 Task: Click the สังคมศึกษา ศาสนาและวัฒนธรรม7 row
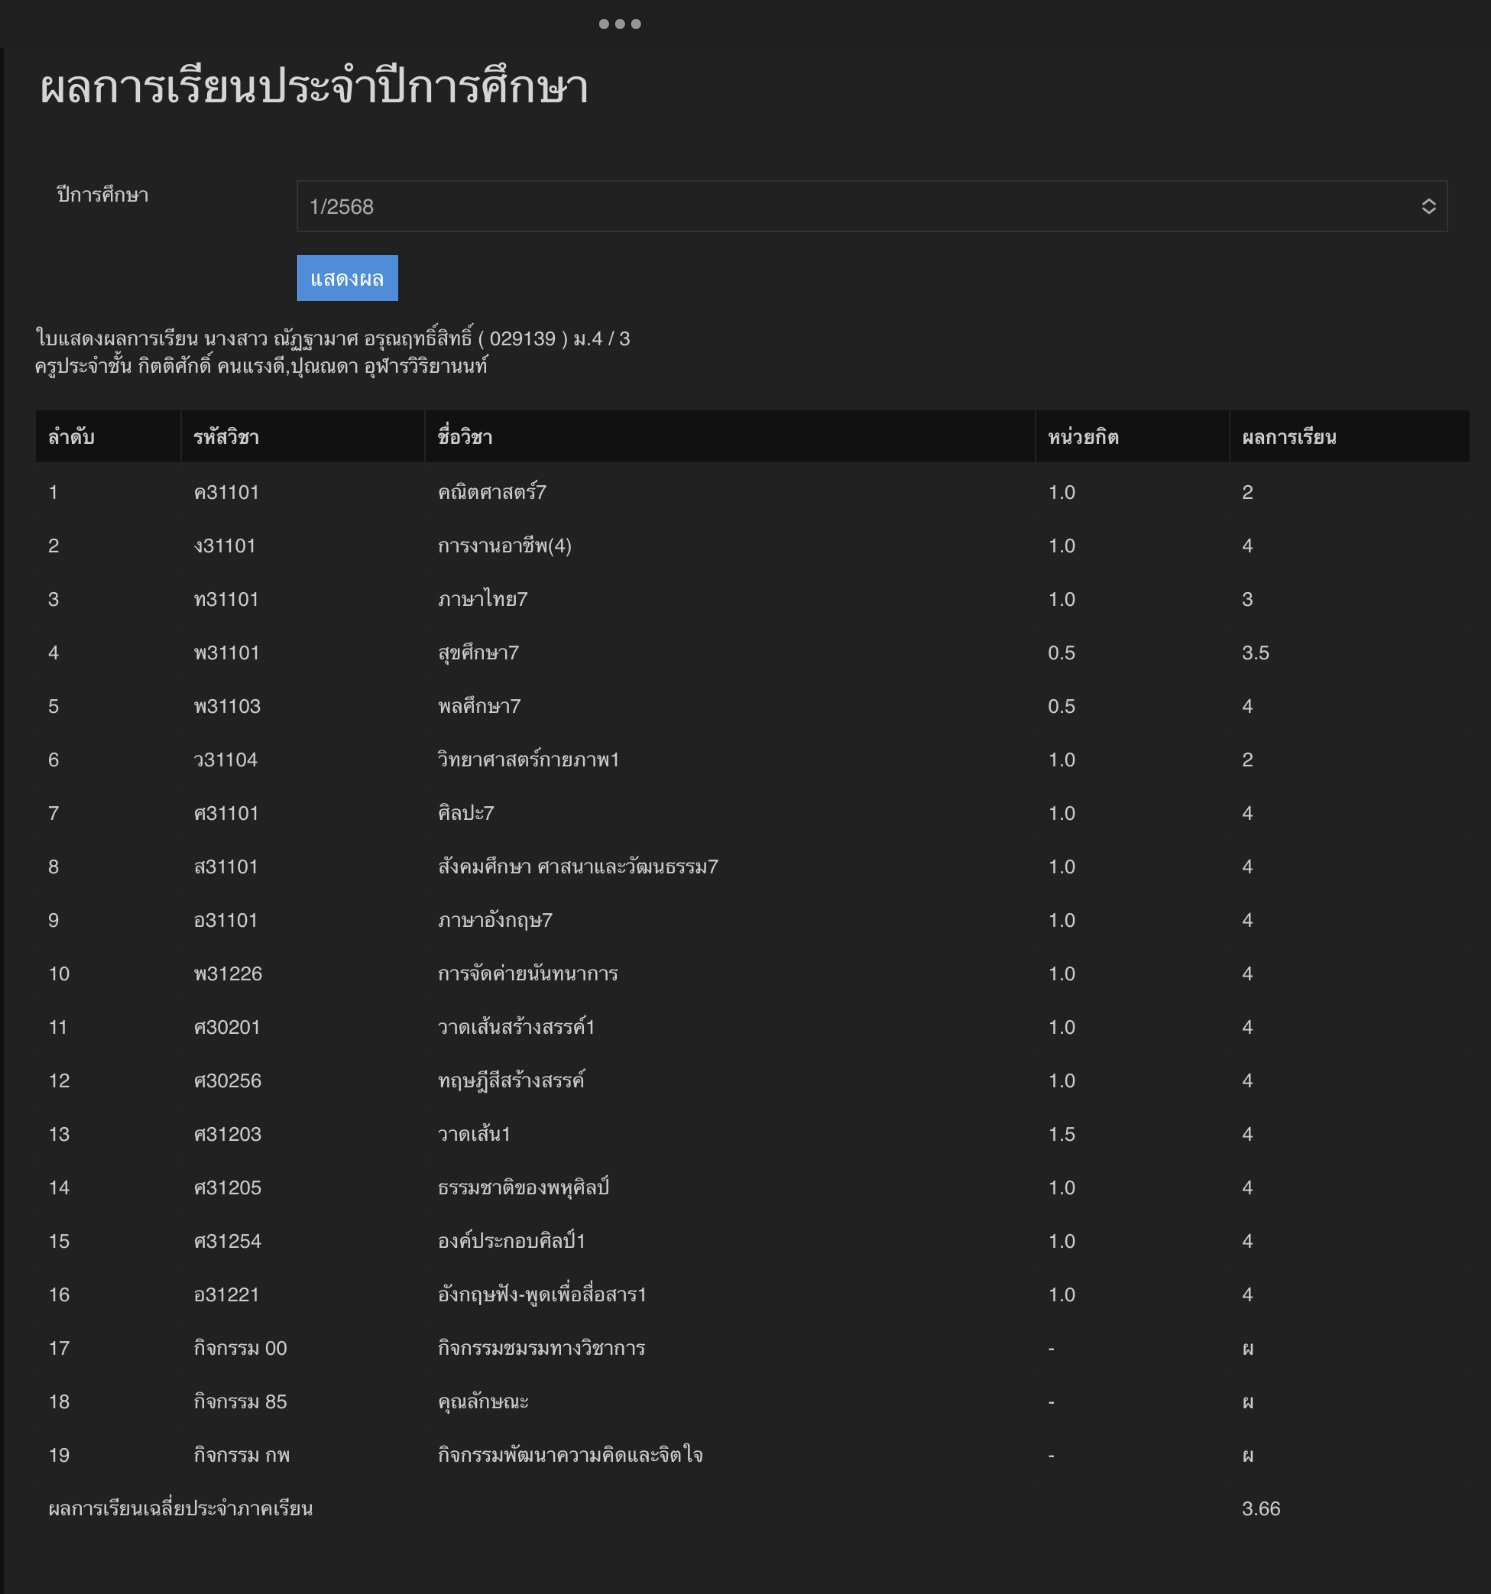[x=578, y=867]
